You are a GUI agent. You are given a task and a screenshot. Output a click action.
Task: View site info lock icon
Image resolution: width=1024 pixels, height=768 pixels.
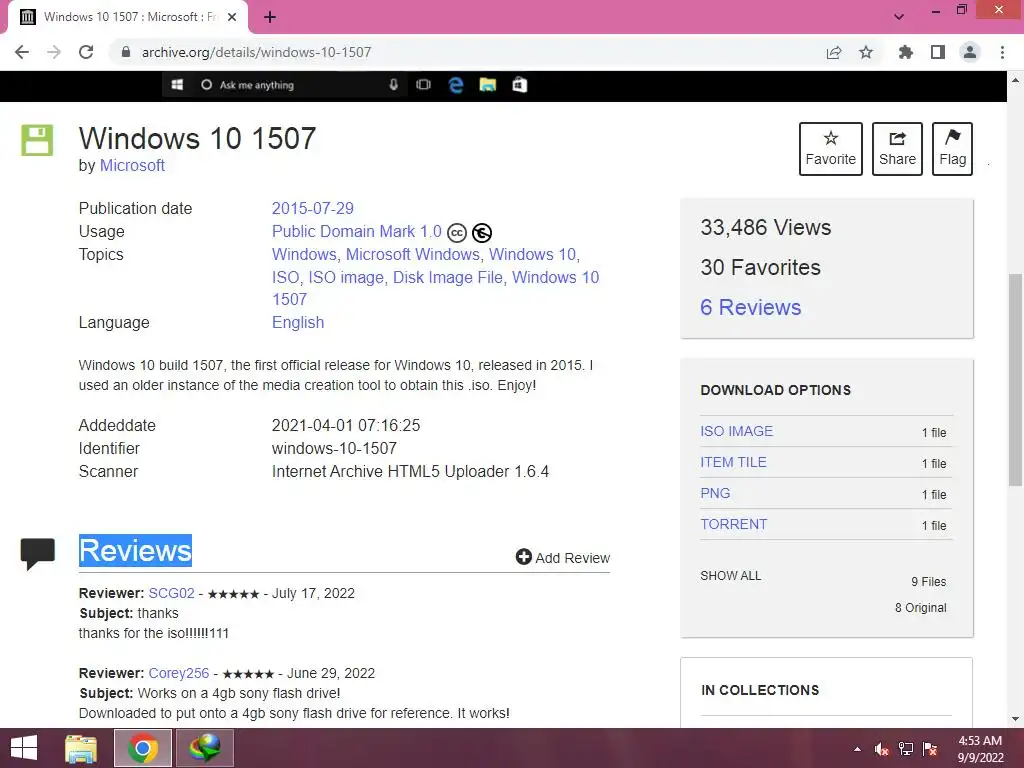click(126, 52)
